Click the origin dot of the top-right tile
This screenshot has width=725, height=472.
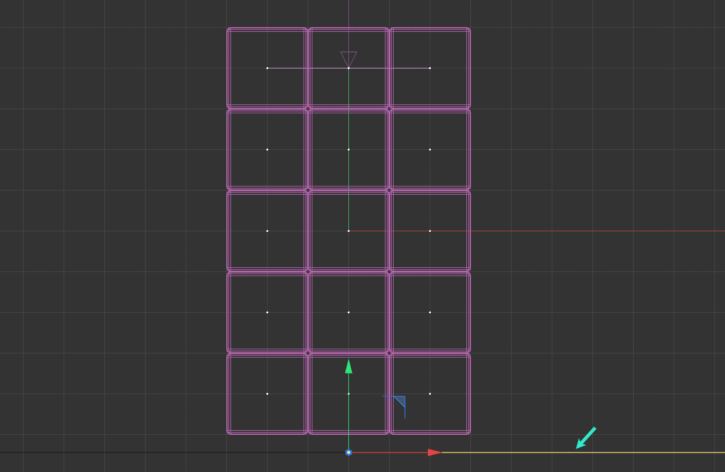pos(430,68)
